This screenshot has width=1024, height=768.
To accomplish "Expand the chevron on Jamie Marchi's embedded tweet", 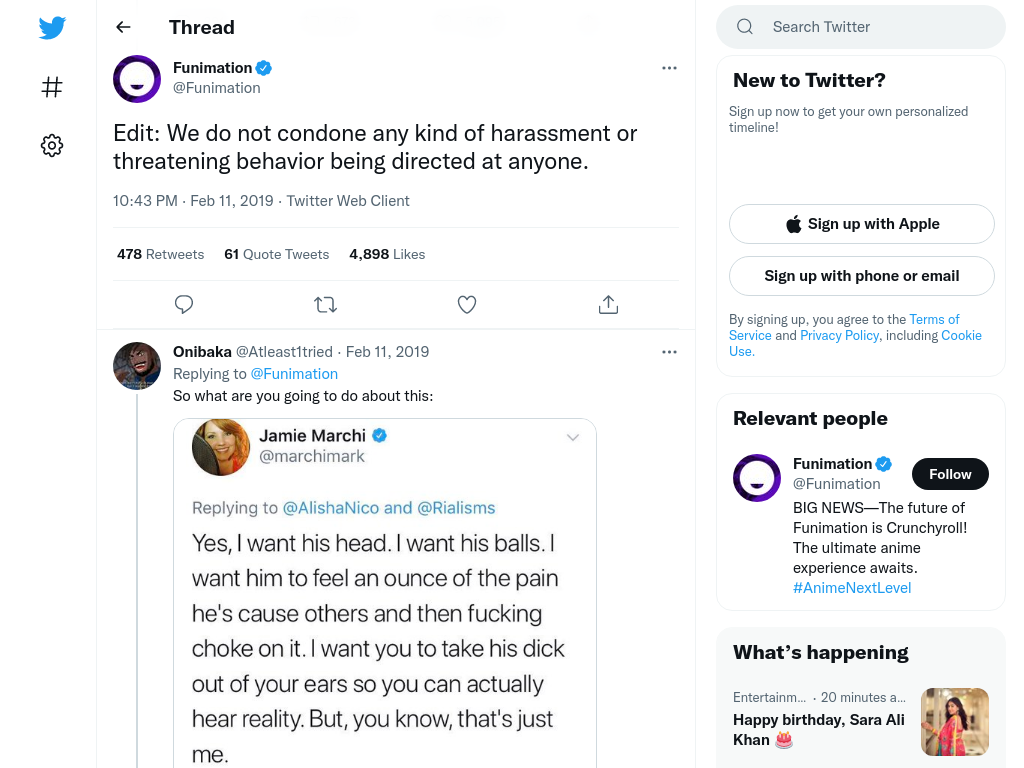I will pyautogui.click(x=573, y=438).
